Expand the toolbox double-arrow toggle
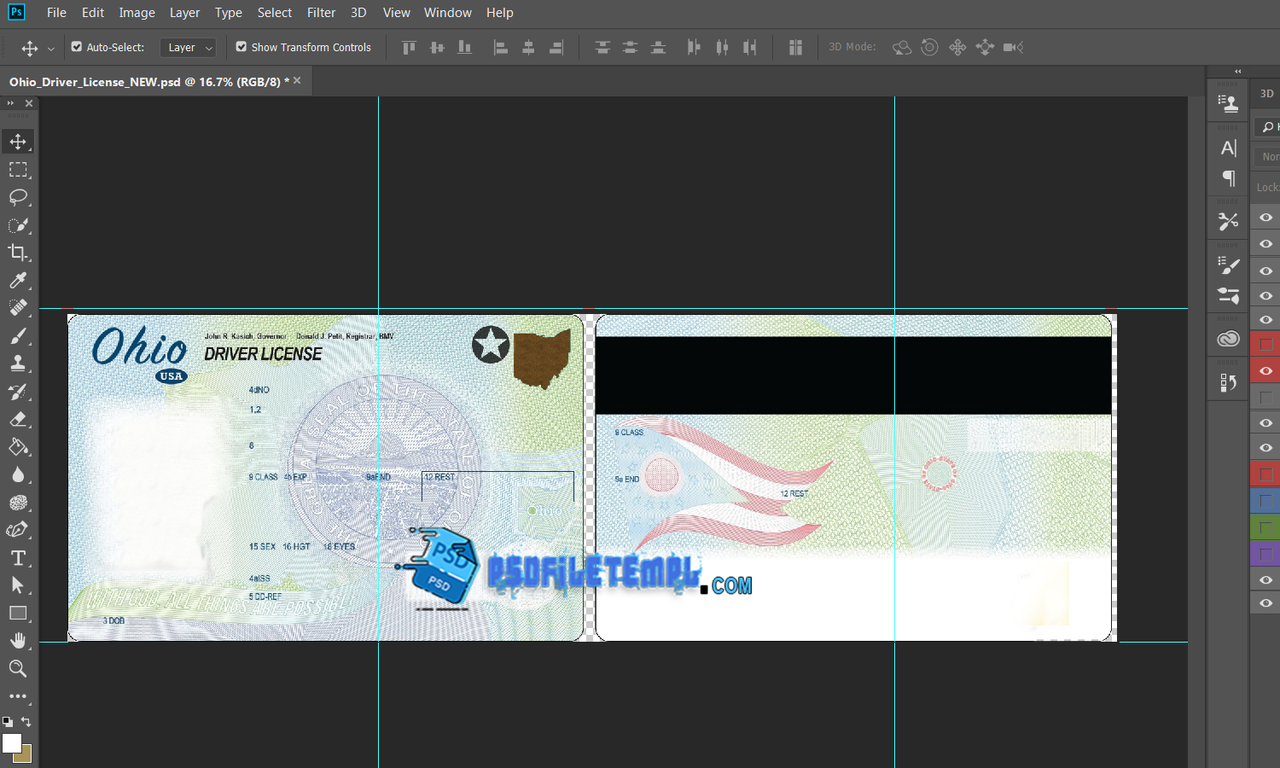 tap(11, 103)
